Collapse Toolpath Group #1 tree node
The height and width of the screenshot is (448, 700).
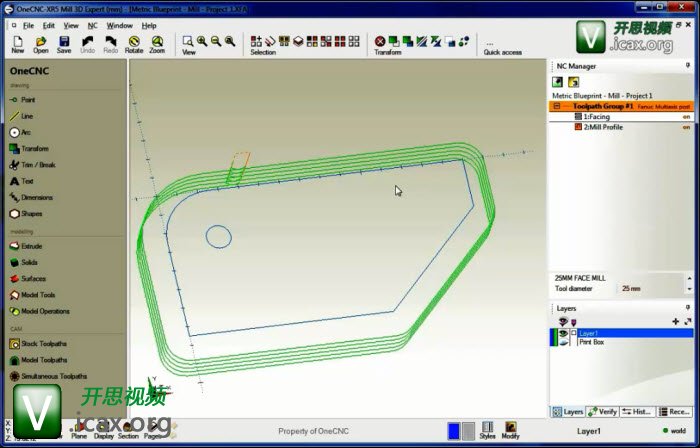557,106
